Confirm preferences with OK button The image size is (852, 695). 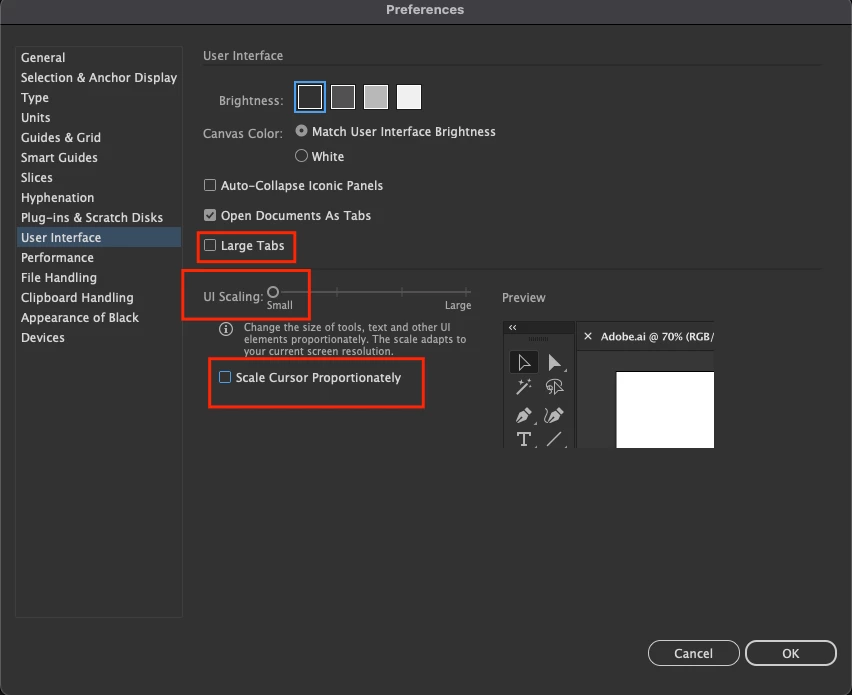(791, 653)
